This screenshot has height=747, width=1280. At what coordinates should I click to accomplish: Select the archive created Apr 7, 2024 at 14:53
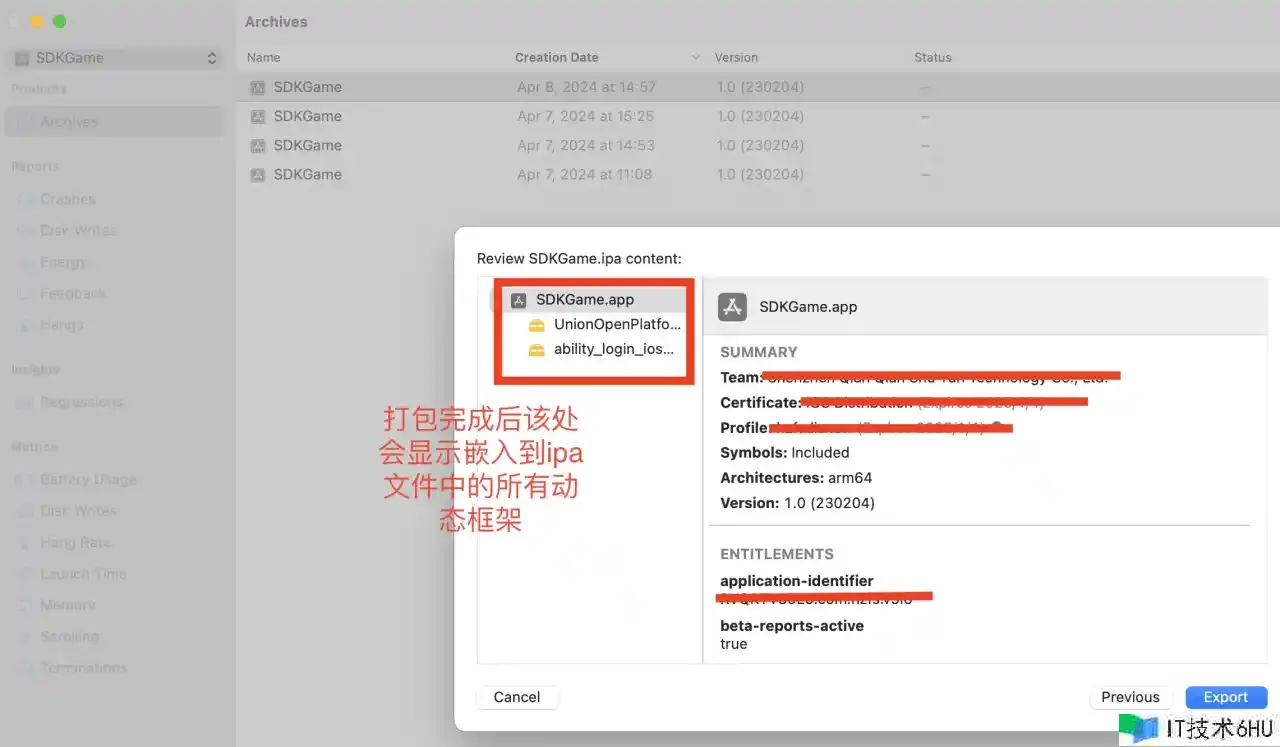[x=758, y=145]
